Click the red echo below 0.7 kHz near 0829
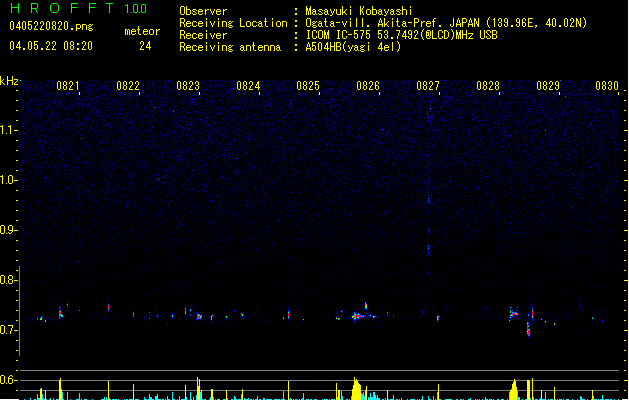 pos(529,330)
